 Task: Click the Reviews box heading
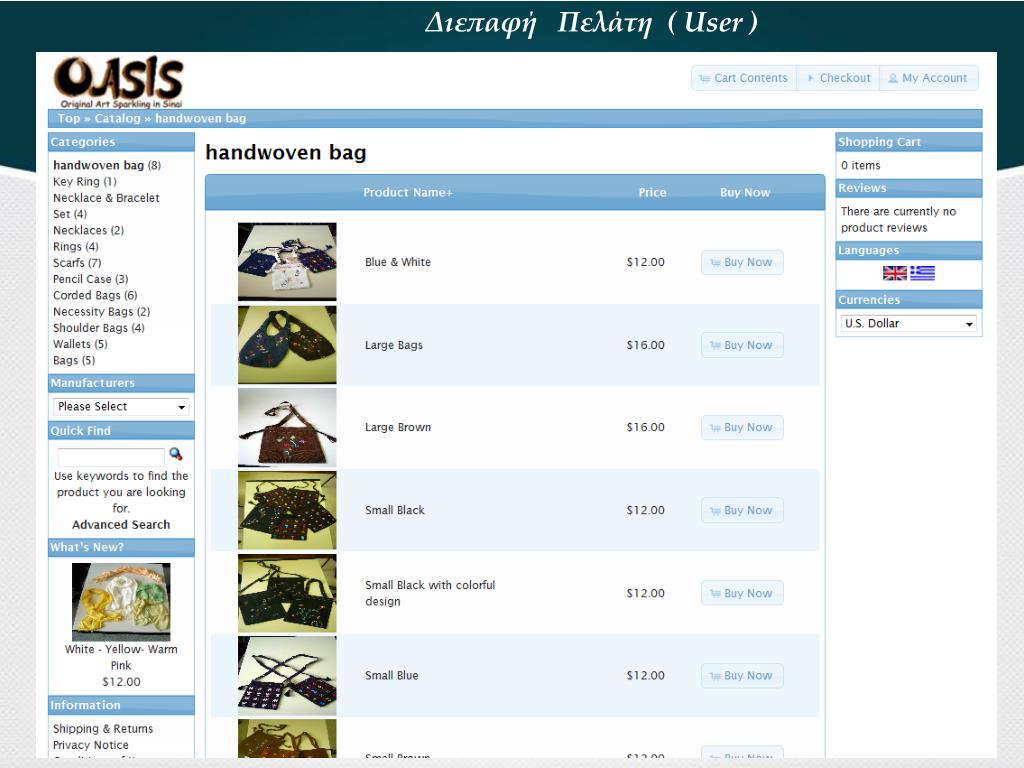pyautogui.click(x=908, y=188)
